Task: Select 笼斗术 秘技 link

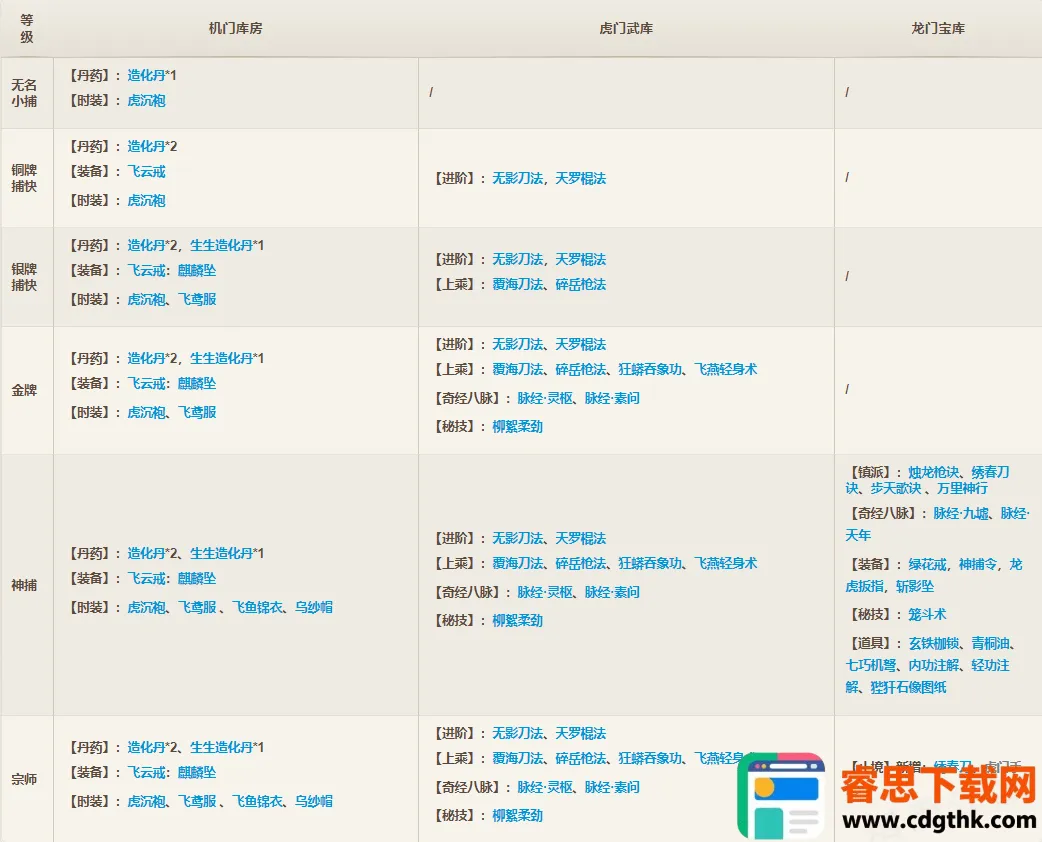Action: [x=927, y=615]
